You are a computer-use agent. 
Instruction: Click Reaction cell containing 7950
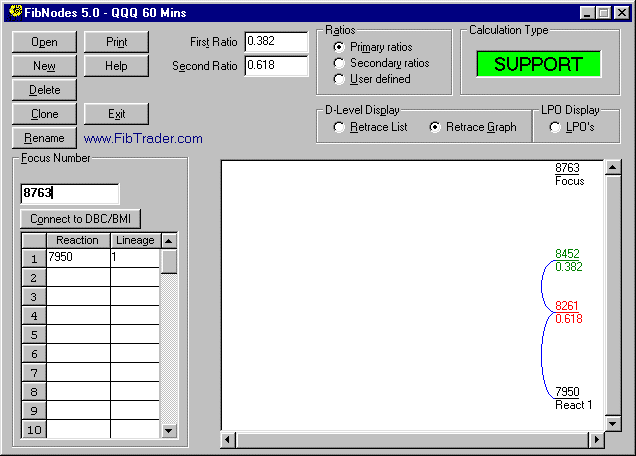(78, 257)
